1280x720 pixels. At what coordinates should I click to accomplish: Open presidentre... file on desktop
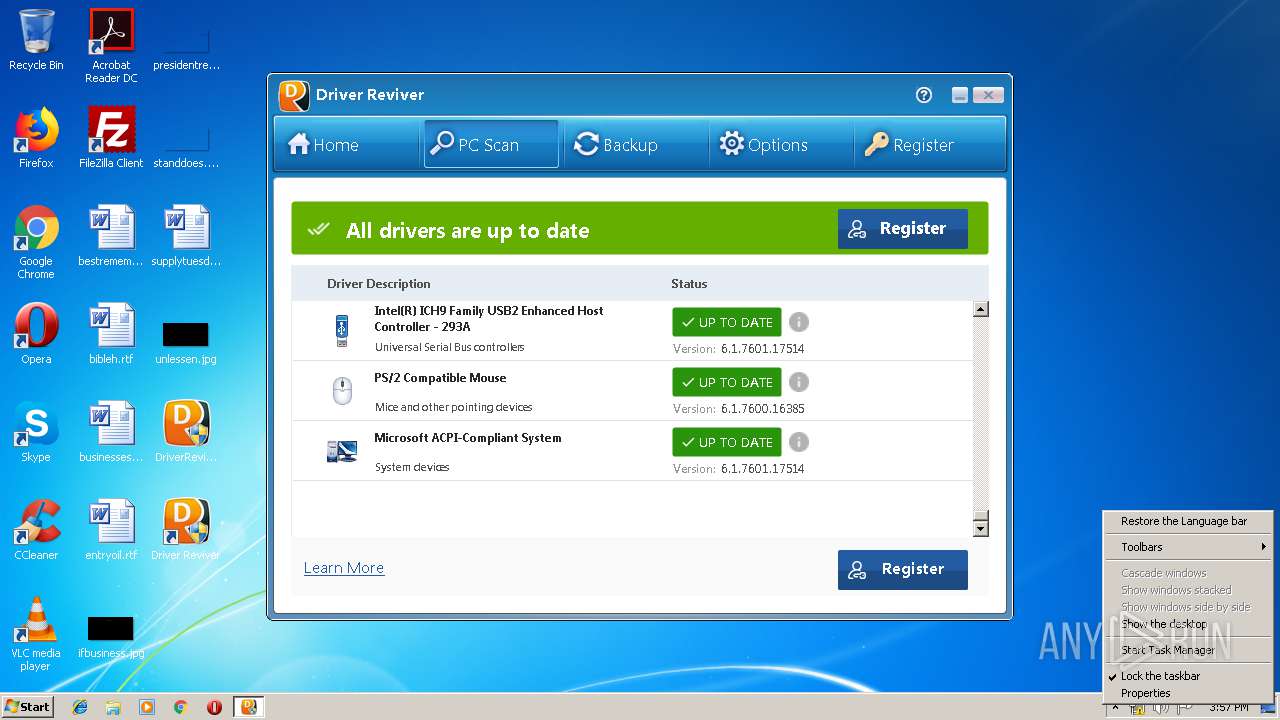tap(186, 48)
